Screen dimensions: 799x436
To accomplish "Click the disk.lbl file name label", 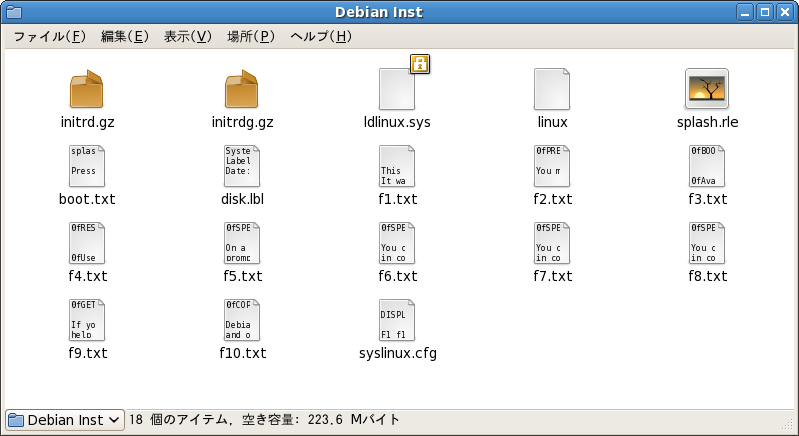I will [x=242, y=199].
